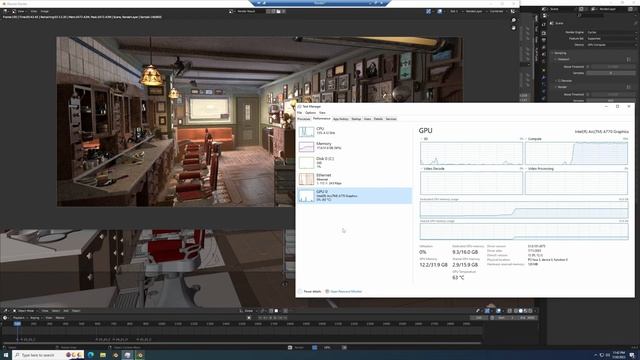Screen dimensions: 640x360
Task: Toggle auto keying record button
Action: (249, 318)
